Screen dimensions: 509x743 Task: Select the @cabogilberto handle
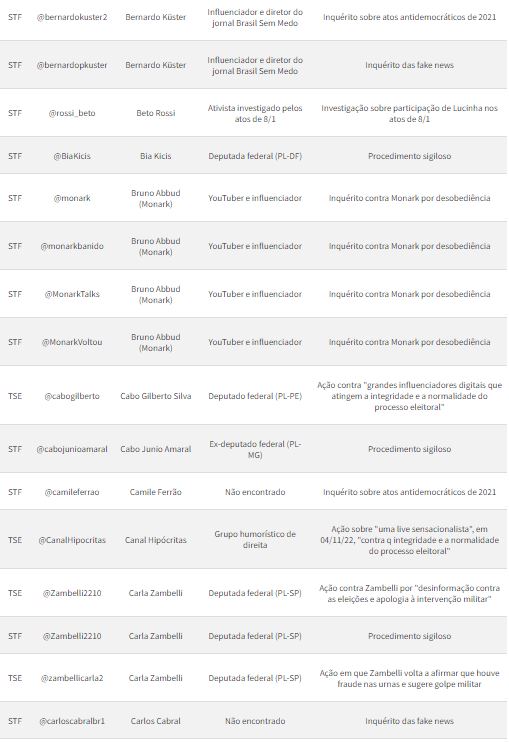click(x=72, y=396)
